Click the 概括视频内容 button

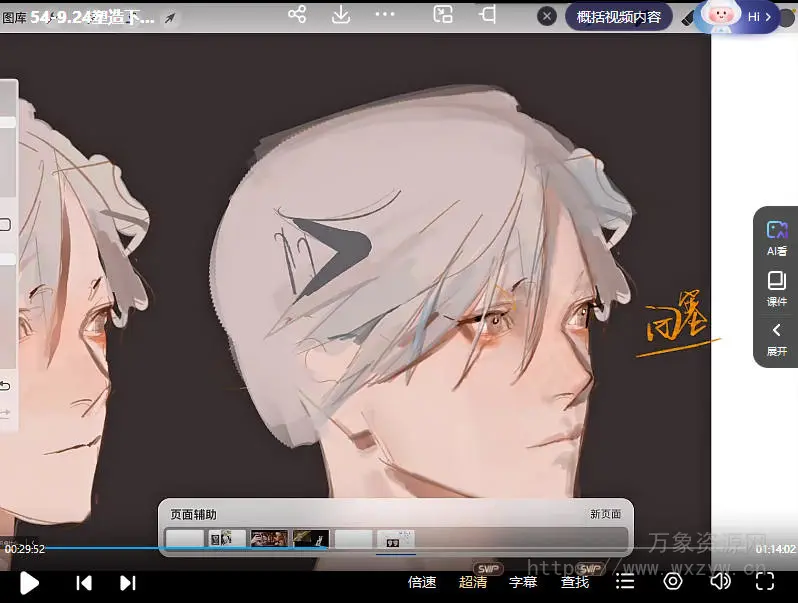[619, 17]
